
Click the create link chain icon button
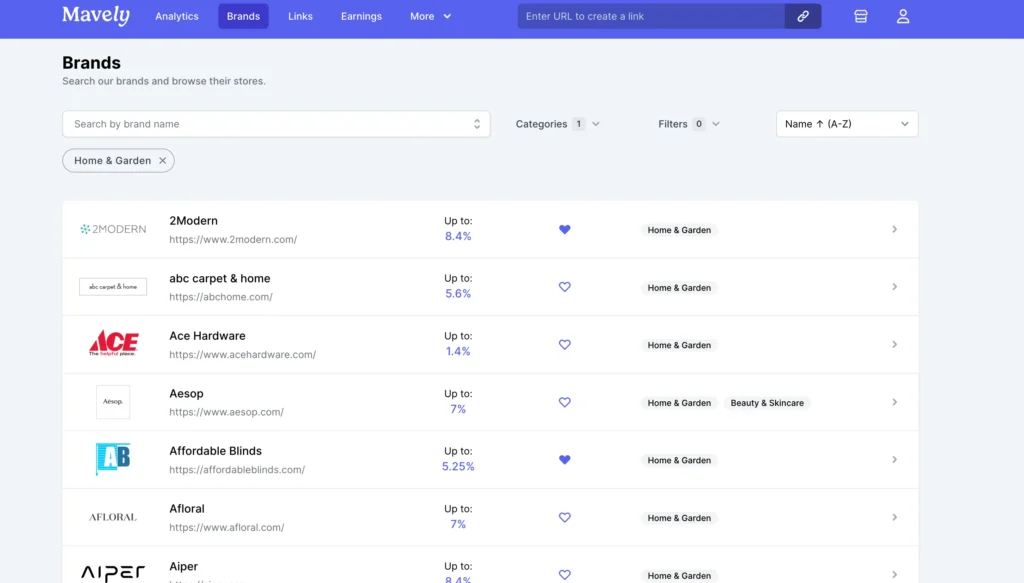[803, 16]
